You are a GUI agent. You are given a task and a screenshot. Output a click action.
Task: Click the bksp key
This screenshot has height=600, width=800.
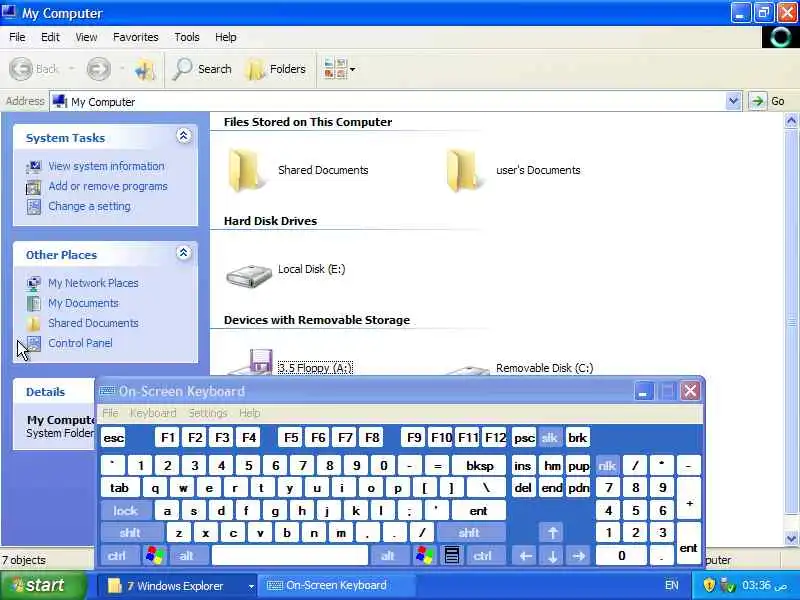click(480, 466)
